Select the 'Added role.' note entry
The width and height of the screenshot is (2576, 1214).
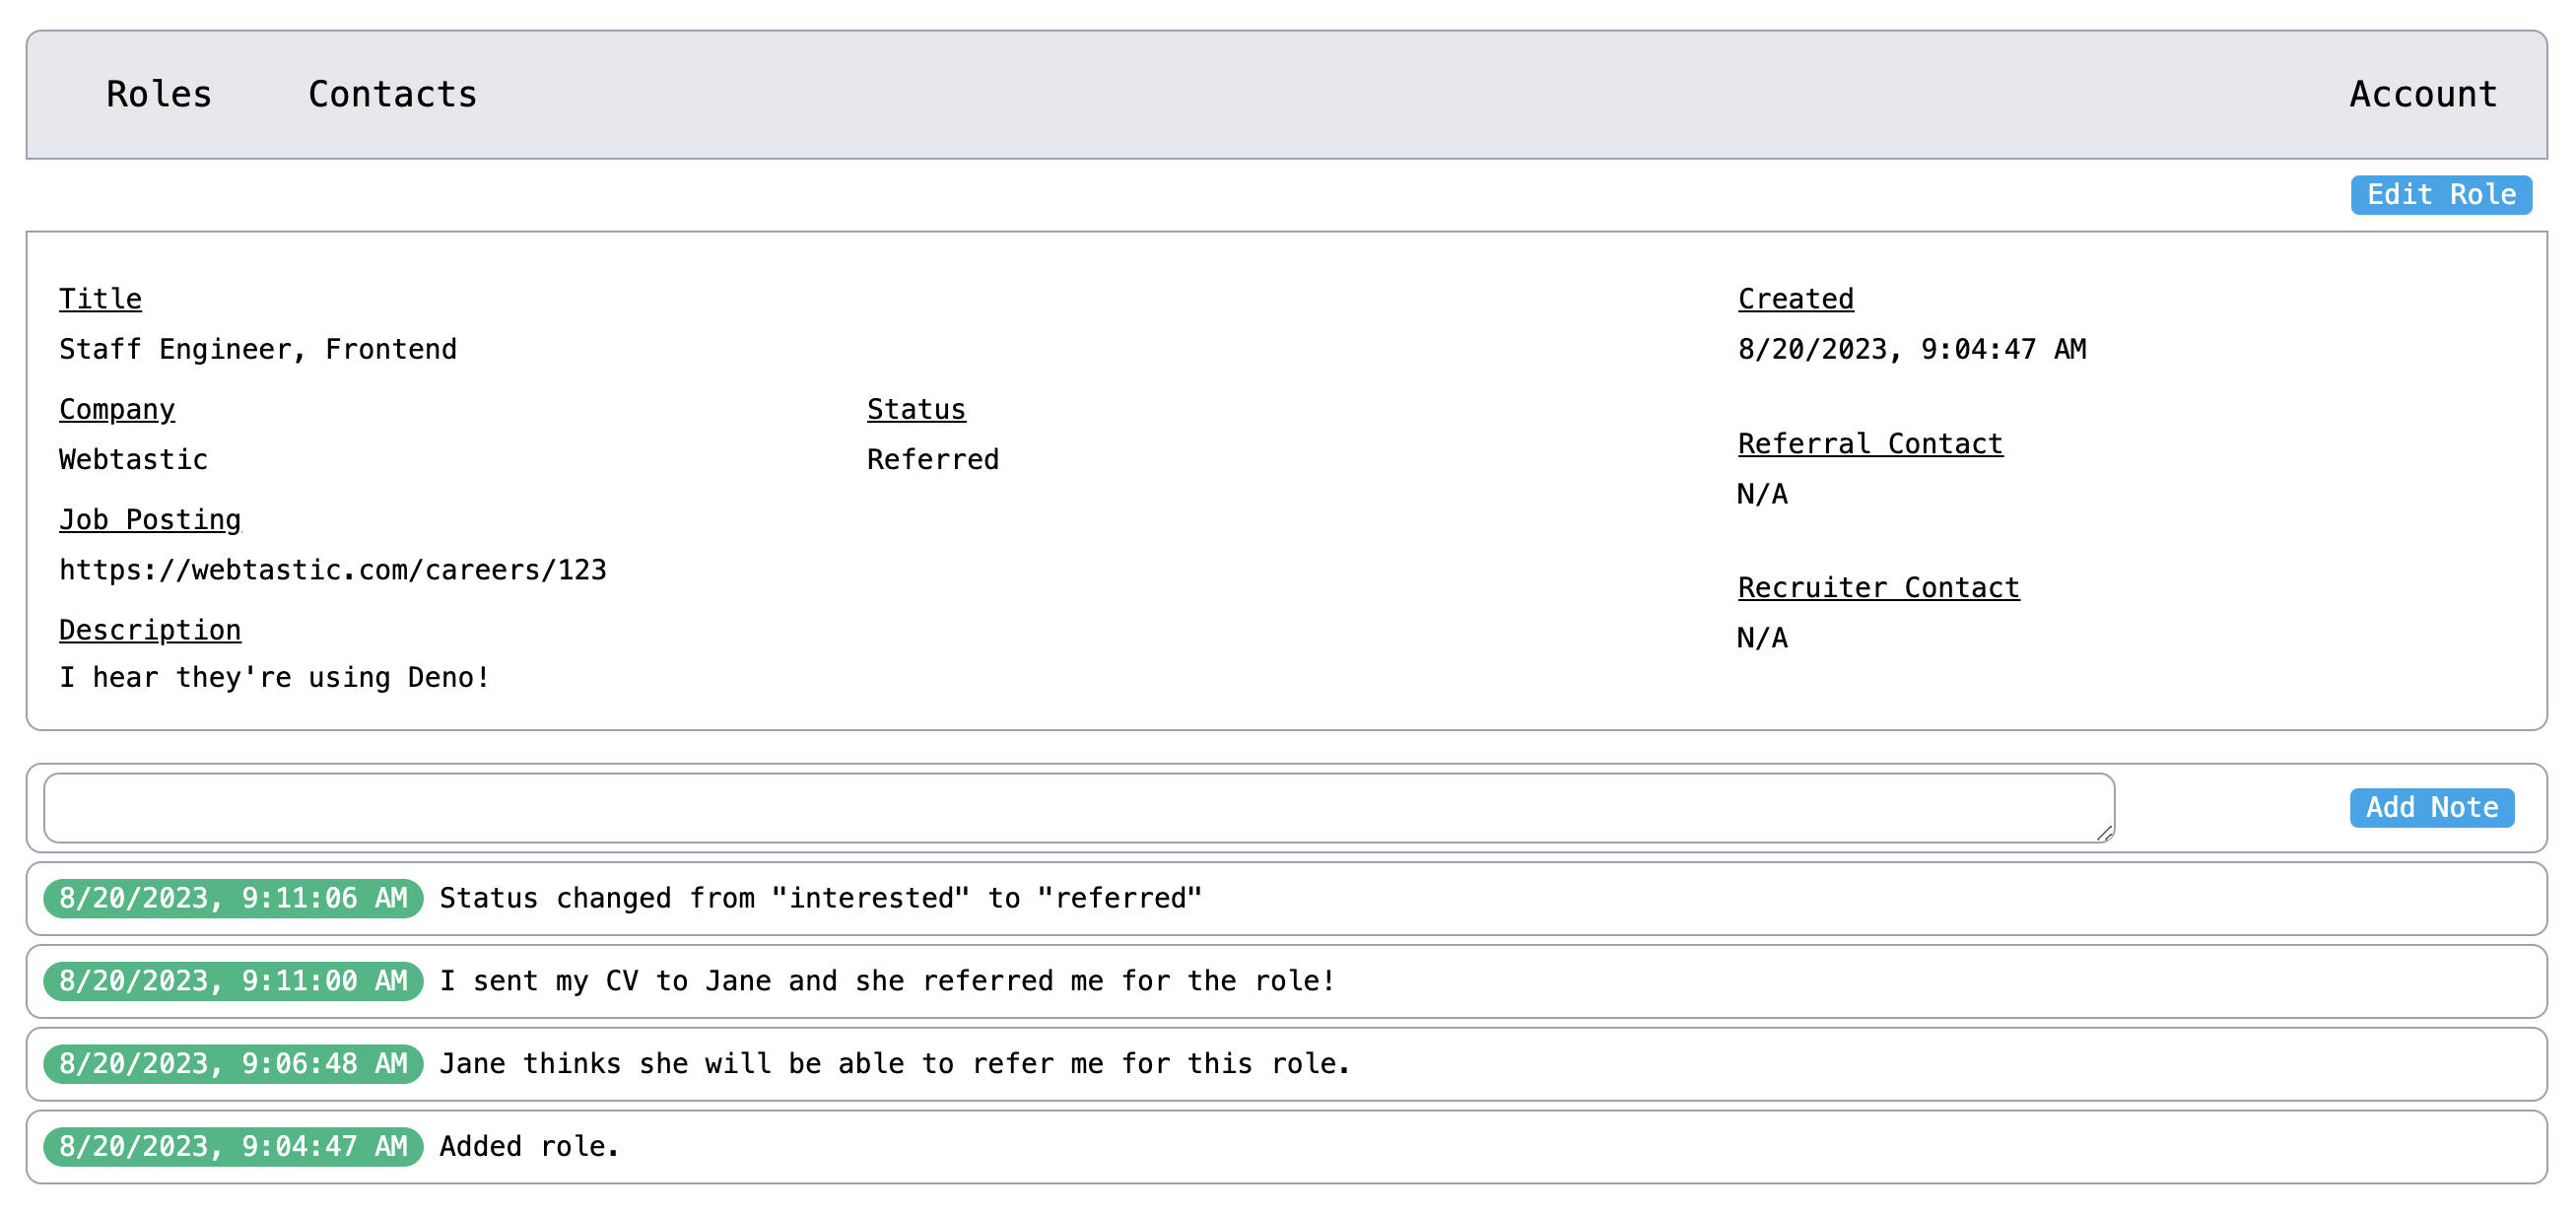coord(530,1146)
